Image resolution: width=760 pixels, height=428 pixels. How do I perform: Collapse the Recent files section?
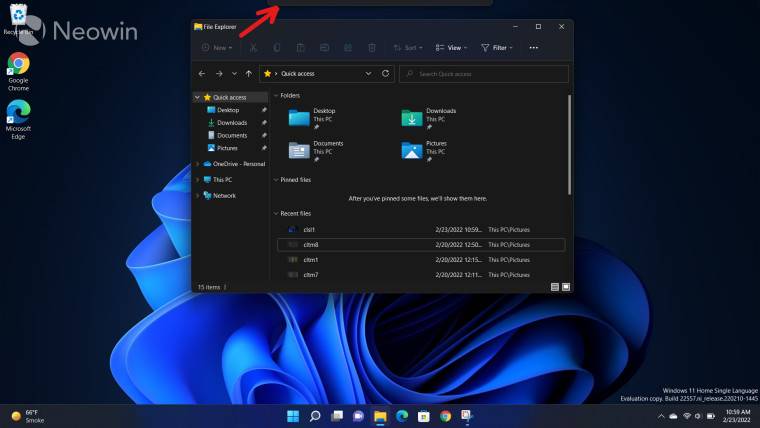tap(276, 213)
